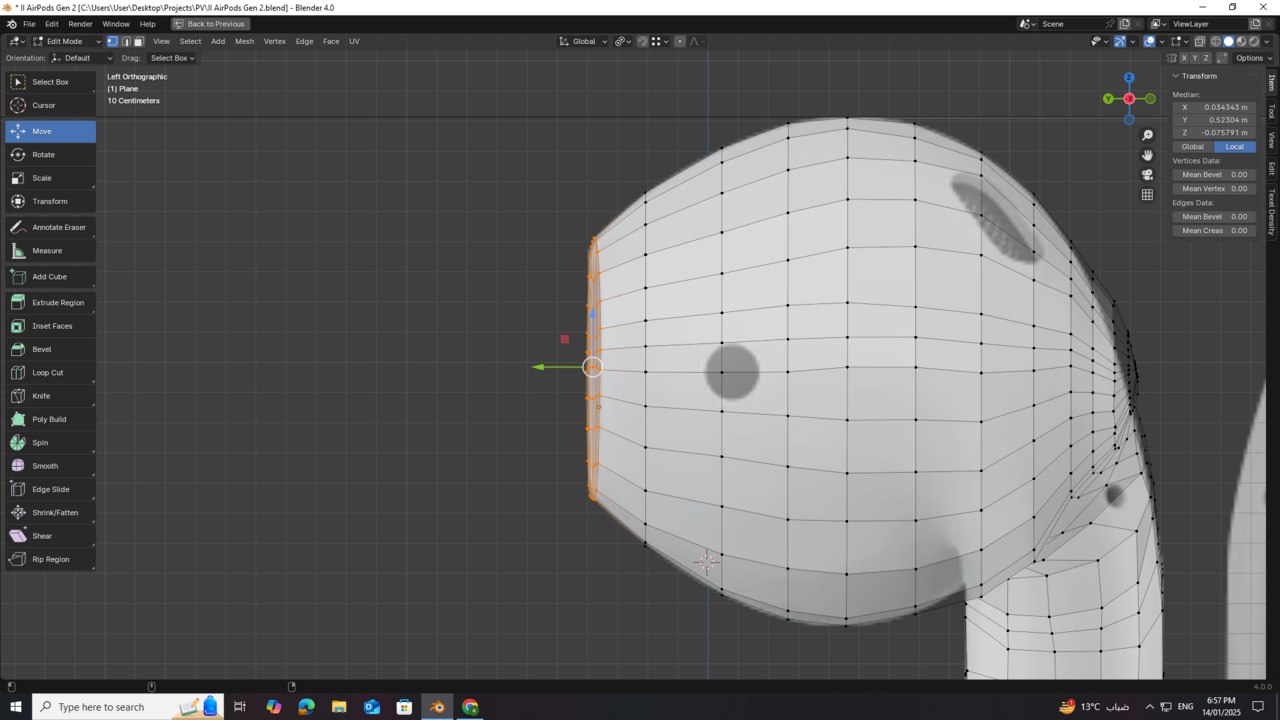Image resolution: width=1280 pixels, height=720 pixels.
Task: Activate the Smooth tool
Action: pyautogui.click(x=50, y=466)
